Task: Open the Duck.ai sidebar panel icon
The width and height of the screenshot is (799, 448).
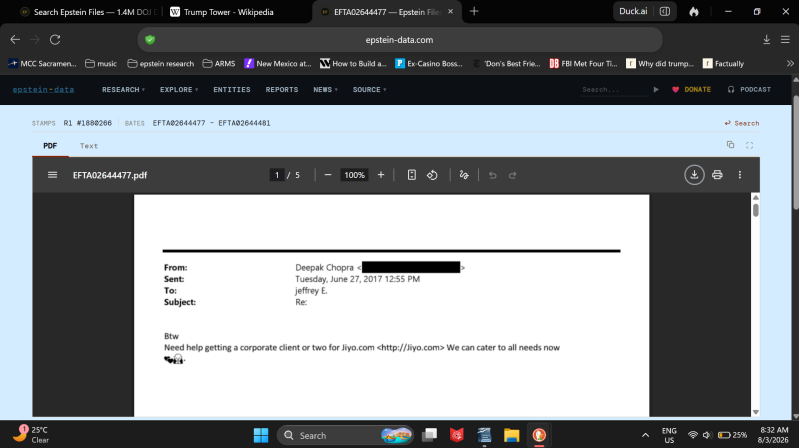Action: click(664, 11)
